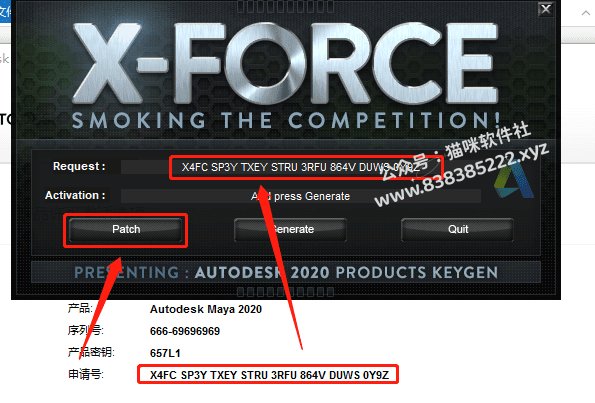Click the Patch button
The image size is (595, 403).
point(126,230)
